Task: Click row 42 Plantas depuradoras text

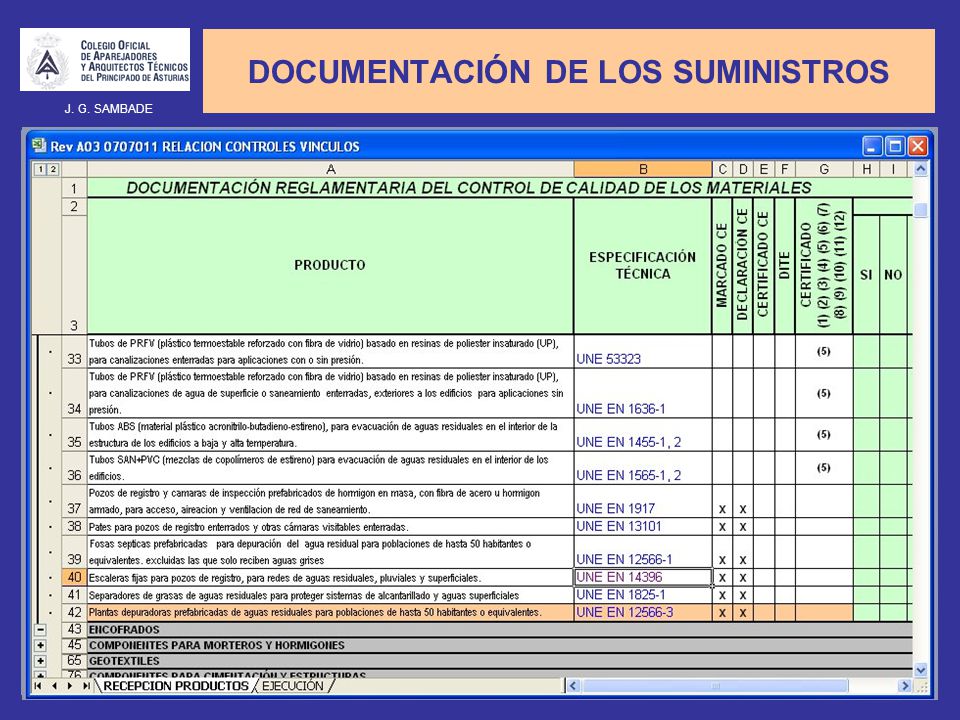Action: (315, 612)
